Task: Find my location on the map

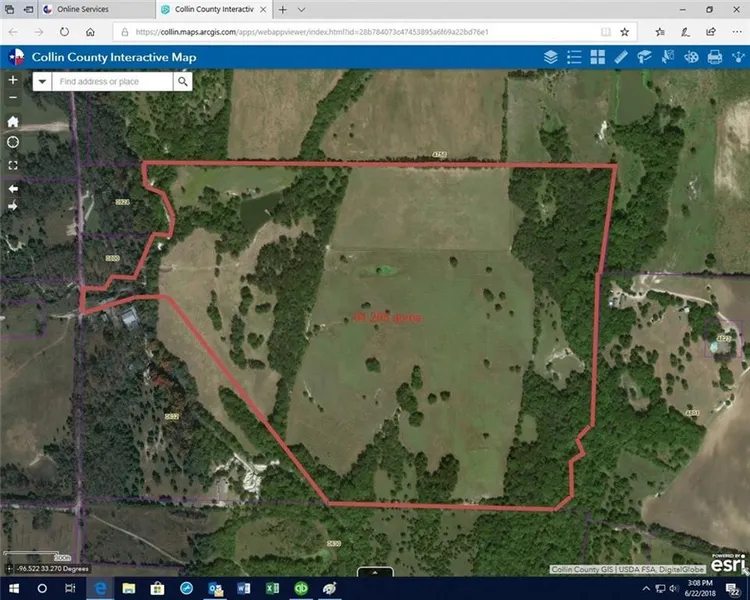Action: (x=13, y=142)
